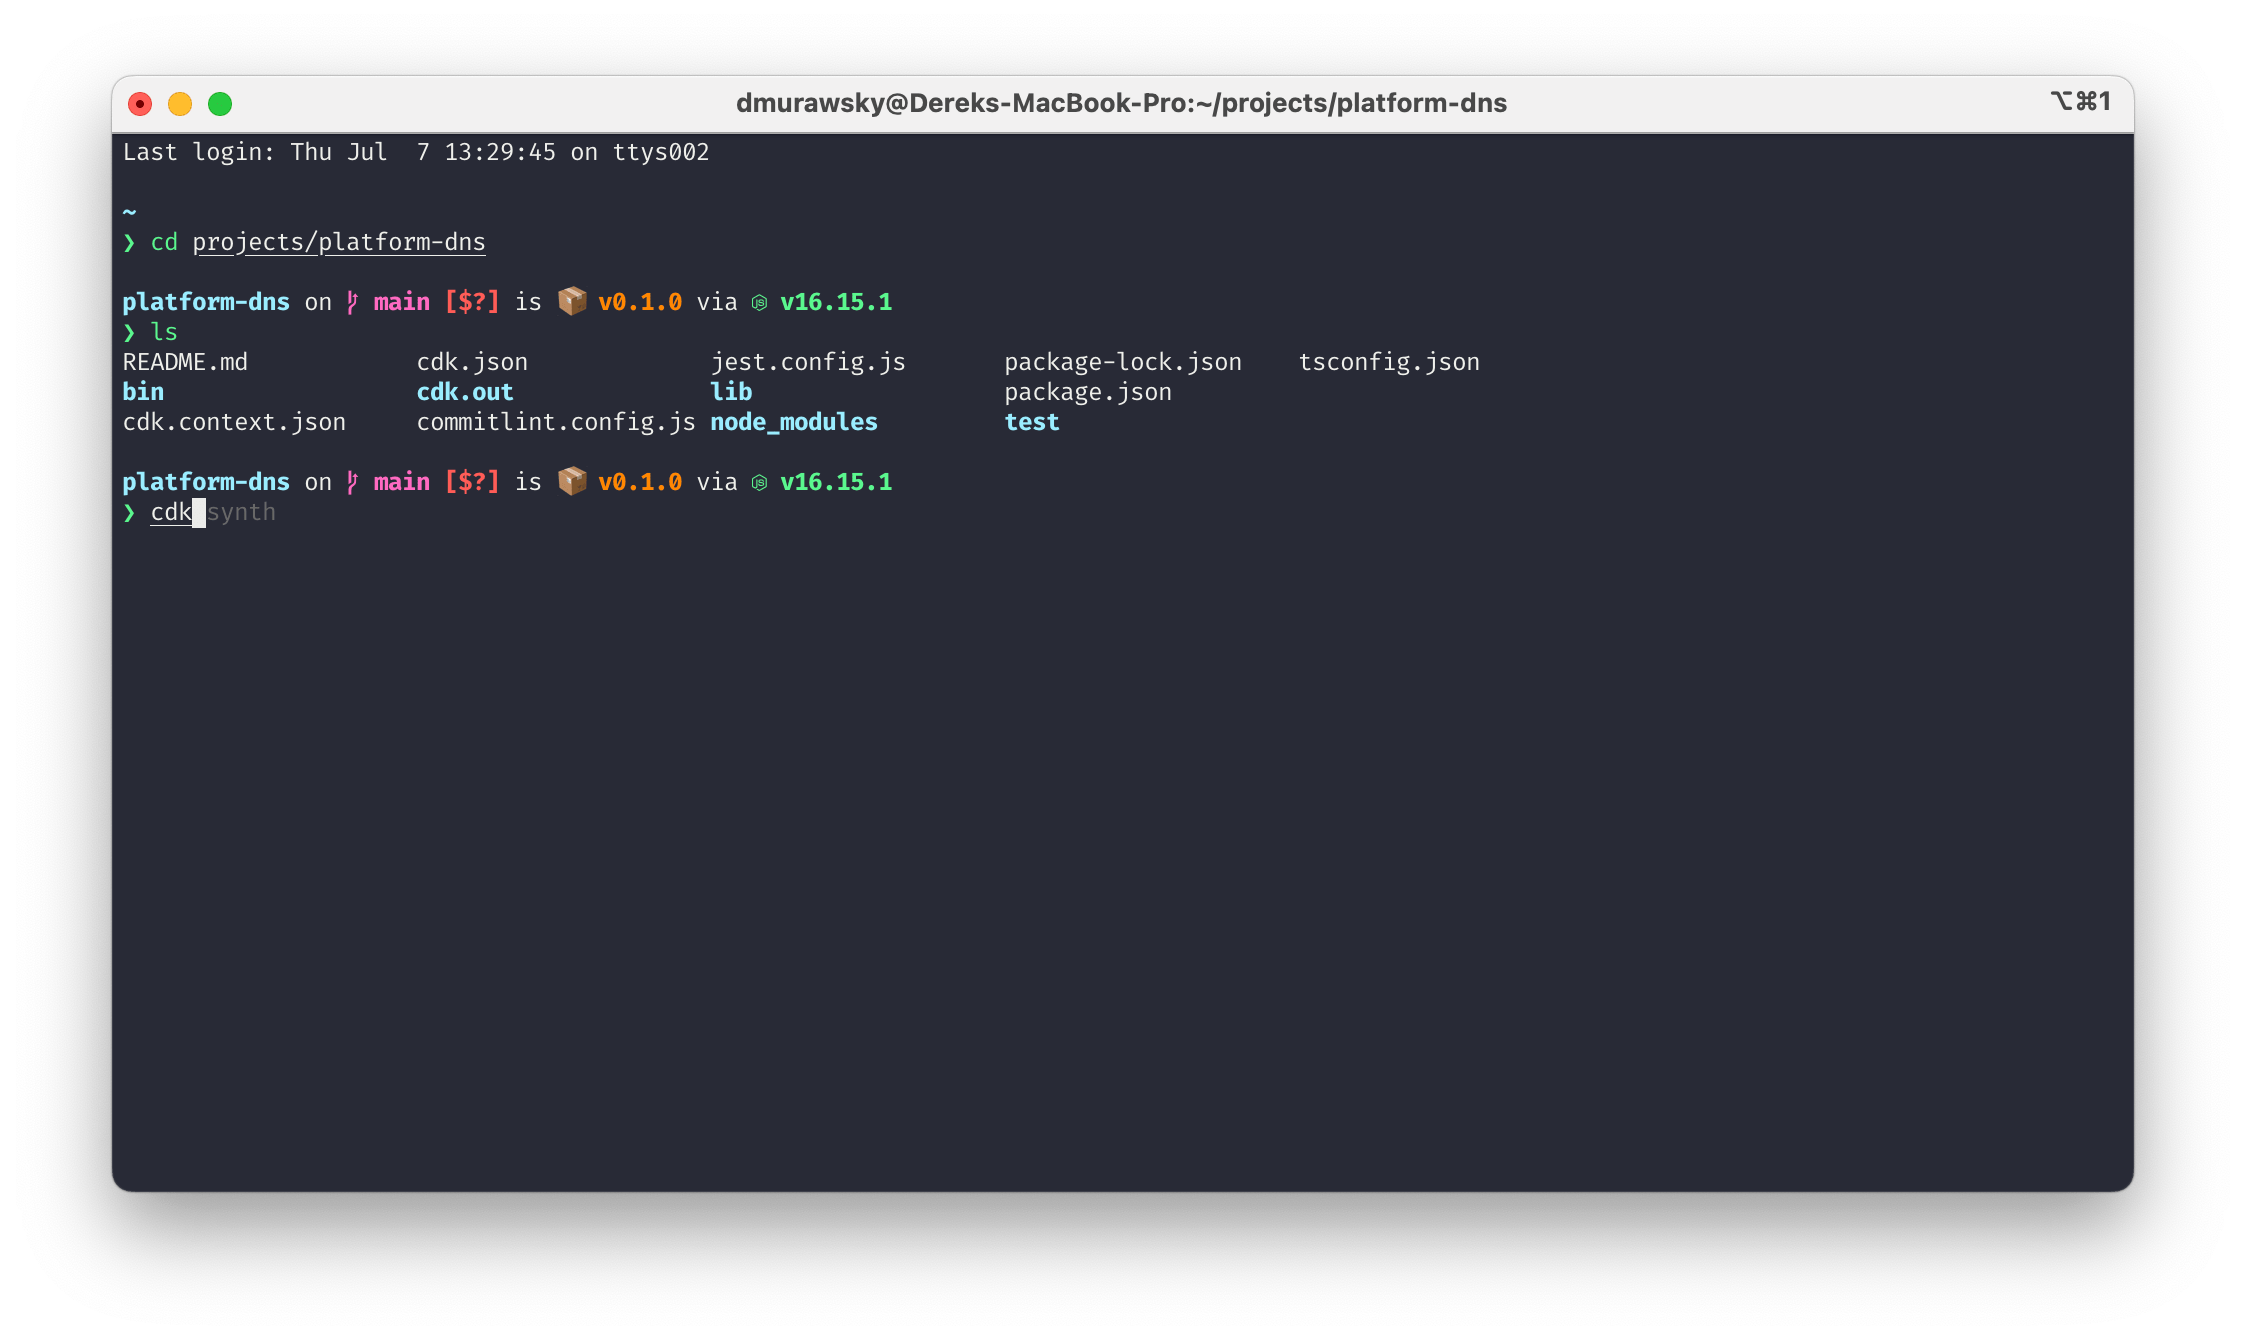
Task: Open the lib directory entry
Action: (731, 391)
